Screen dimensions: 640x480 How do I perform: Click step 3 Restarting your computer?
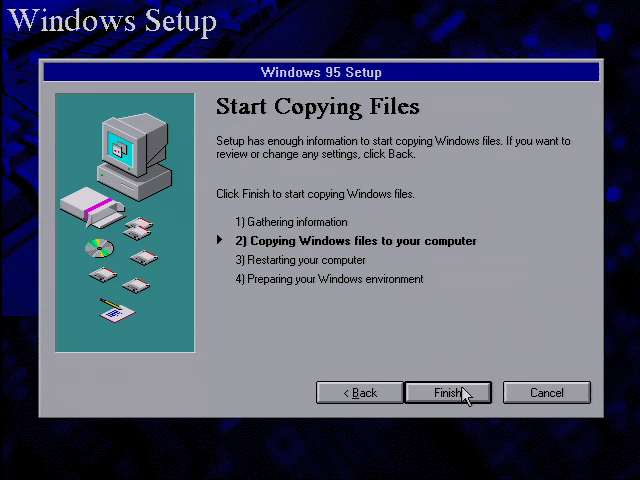300,260
